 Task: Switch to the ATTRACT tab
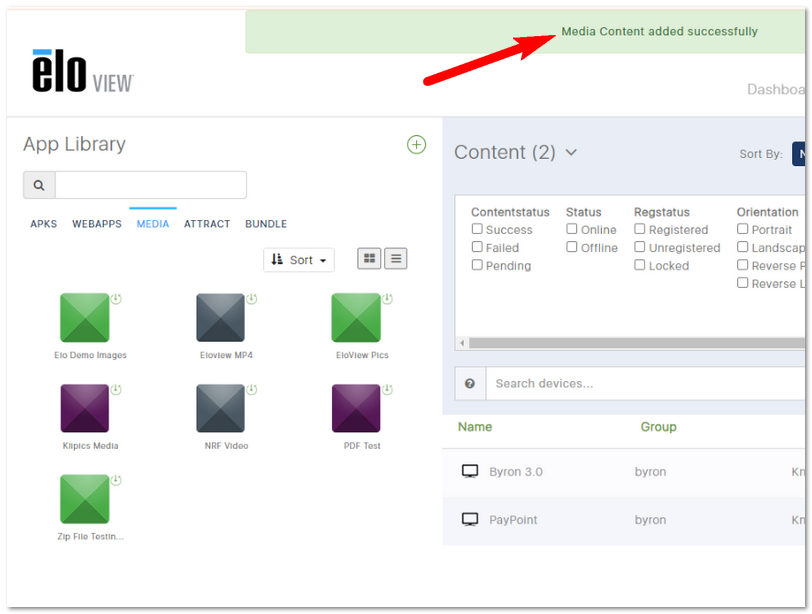point(207,224)
